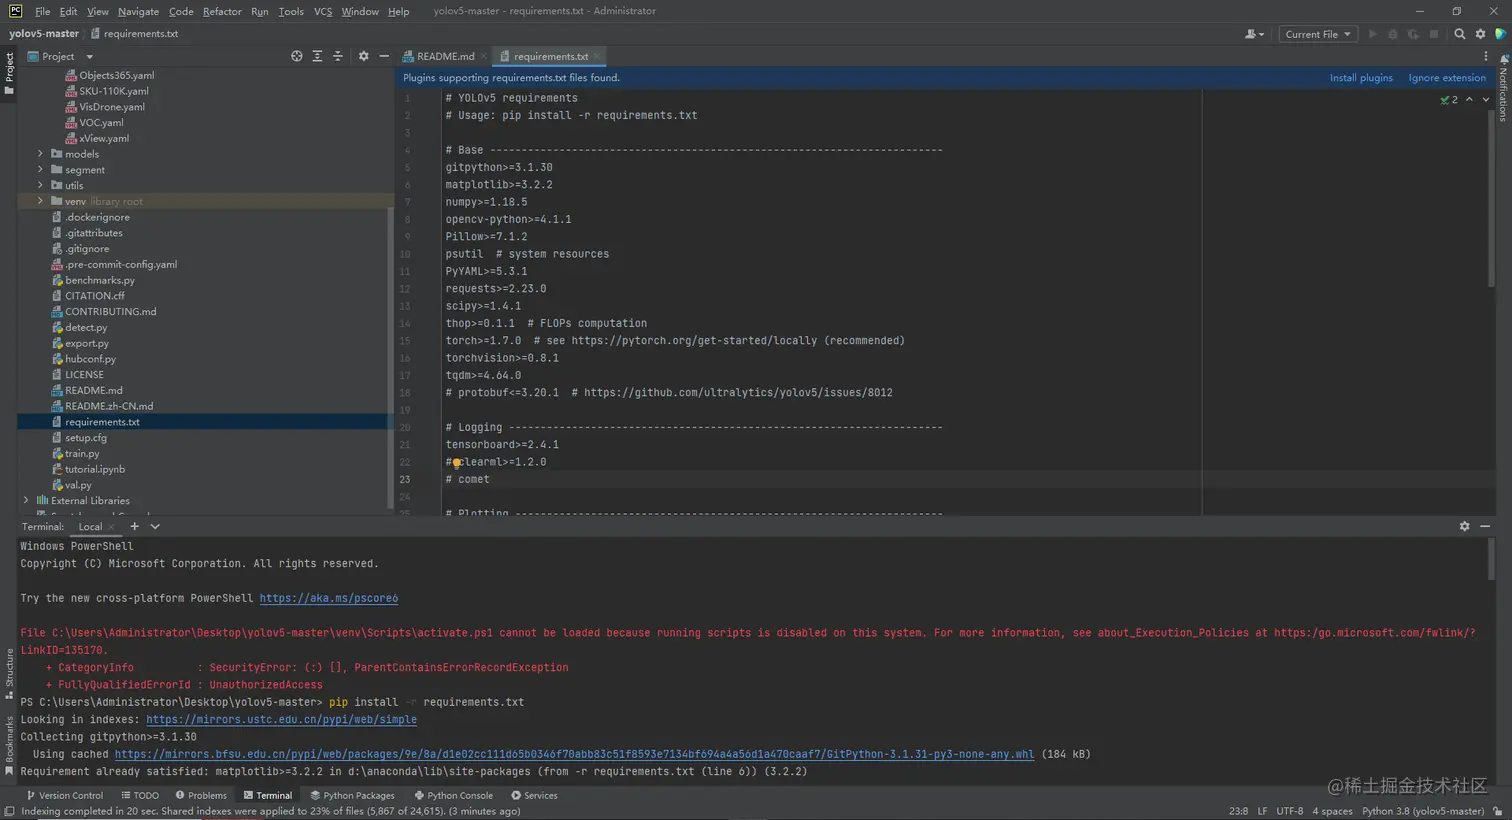Open IDE settings gear in toolbar

click(x=1480, y=34)
